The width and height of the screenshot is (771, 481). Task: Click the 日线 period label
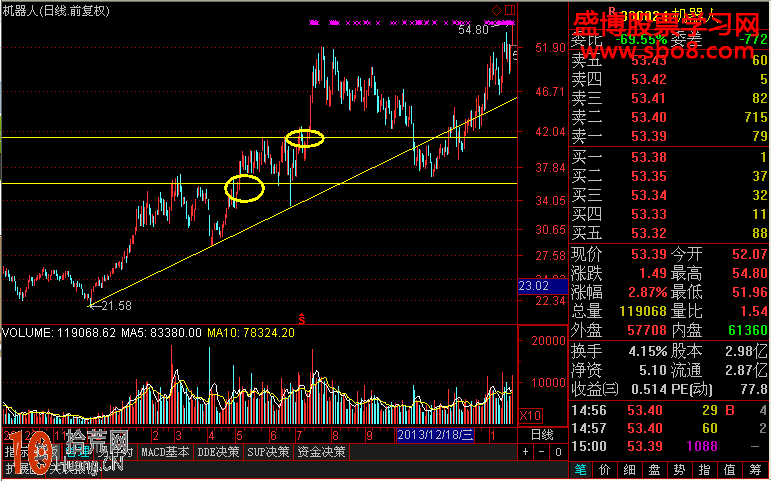(x=543, y=435)
